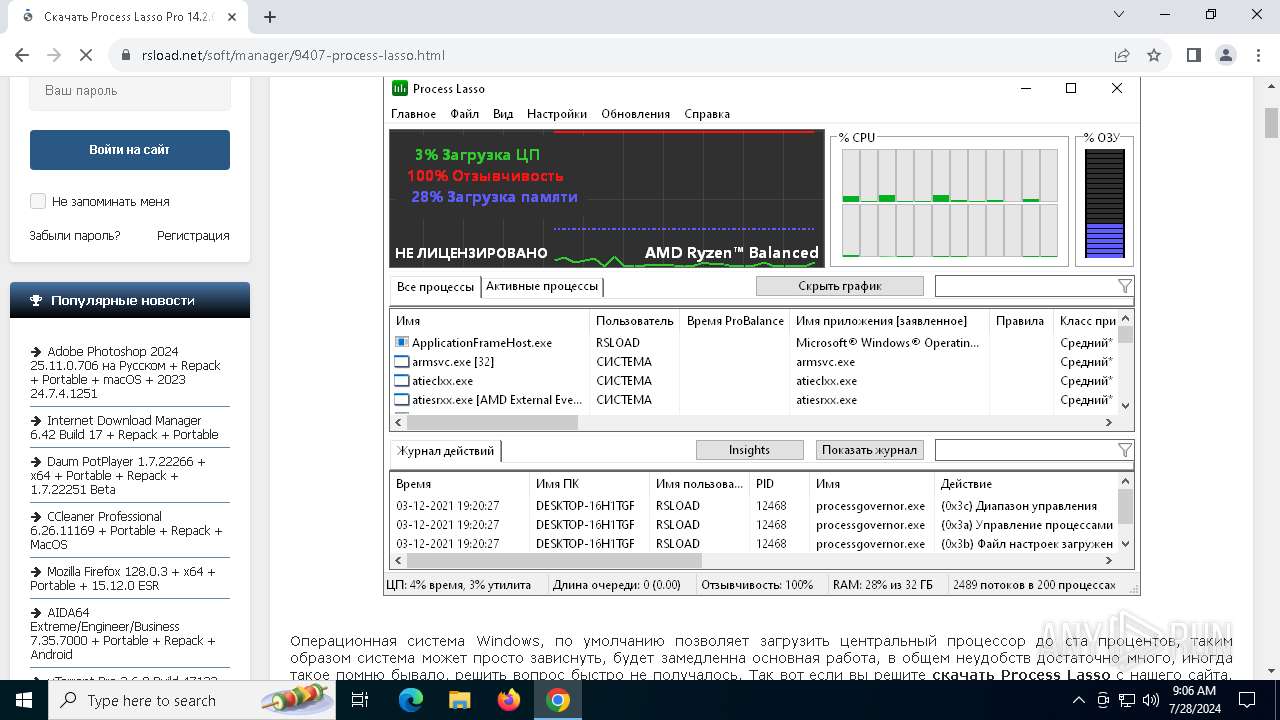The image size is (1280, 720).
Task: Open the Справка menu in Process Lasso
Action: pos(707,114)
